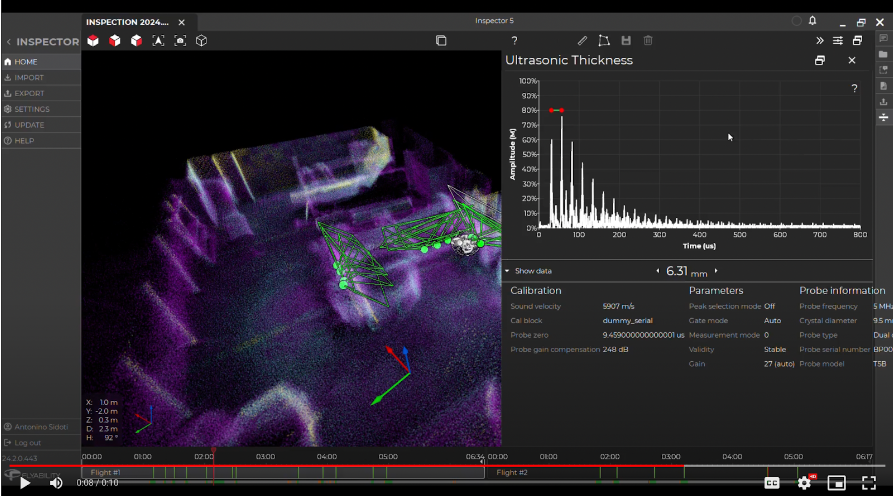
Task: Open the document report icon in right sidebar
Action: tap(883, 86)
